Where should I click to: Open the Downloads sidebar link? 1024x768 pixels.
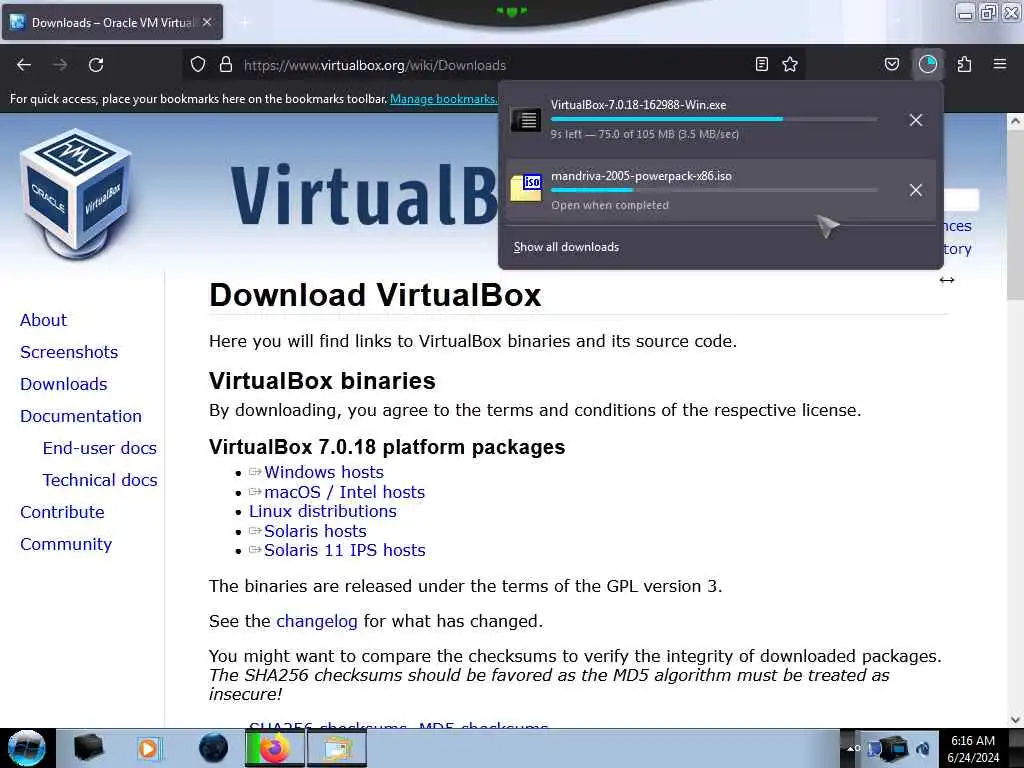(x=63, y=384)
